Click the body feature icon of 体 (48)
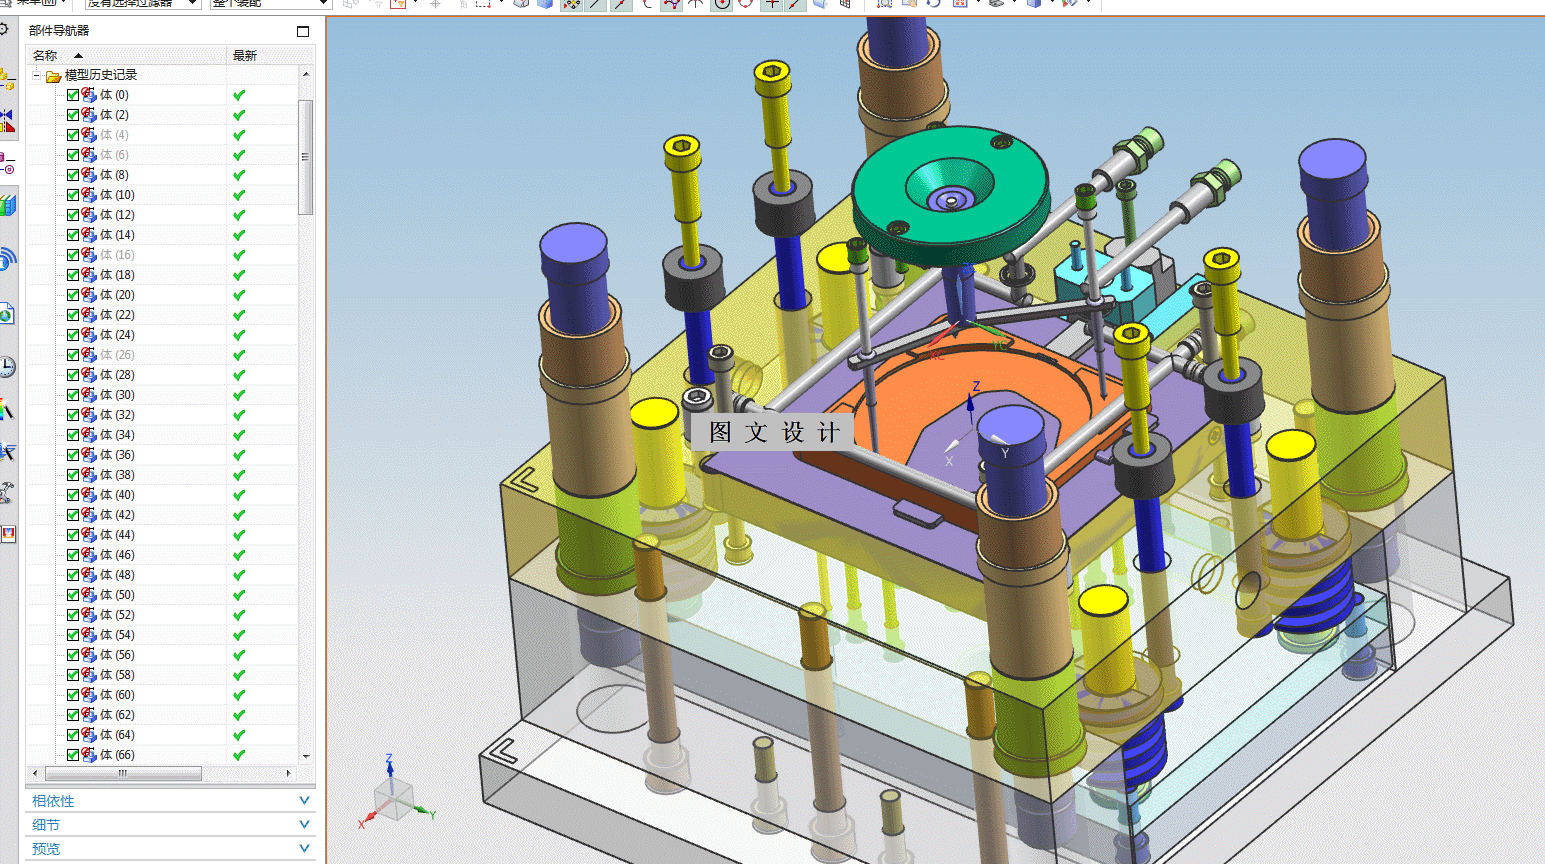The height and width of the screenshot is (864, 1545). 90,575
